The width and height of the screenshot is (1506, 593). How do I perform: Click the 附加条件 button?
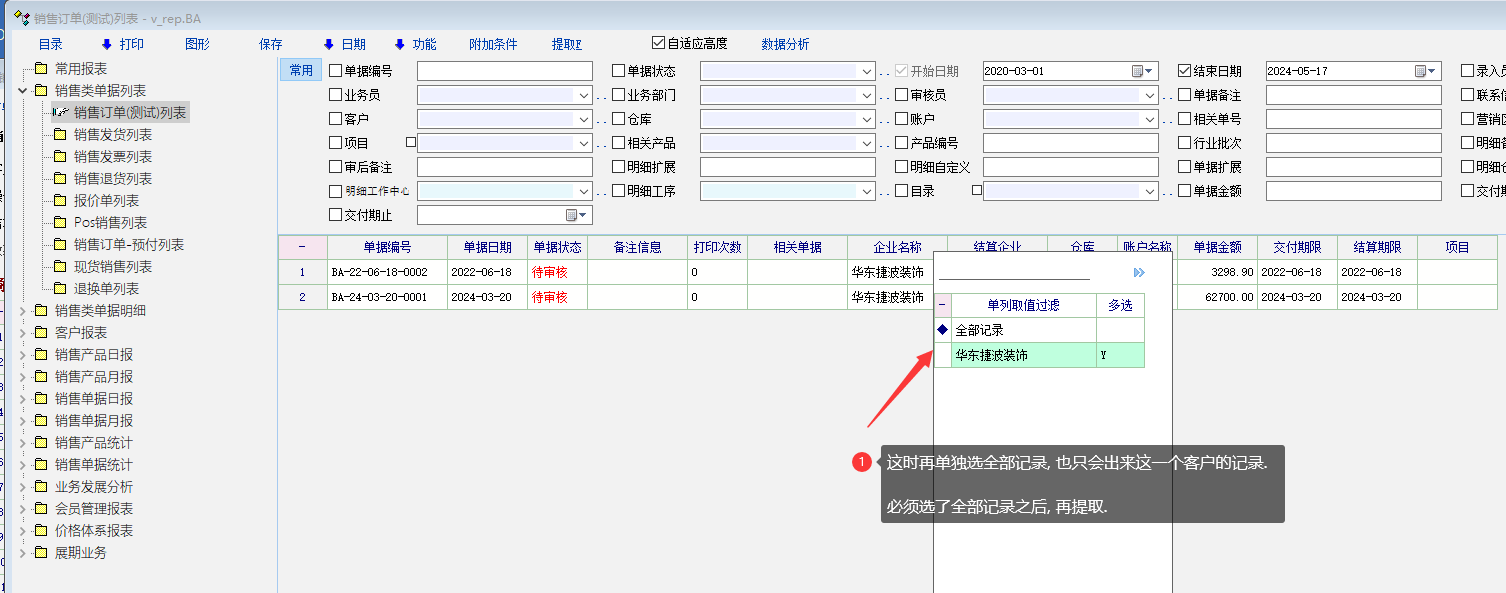493,44
